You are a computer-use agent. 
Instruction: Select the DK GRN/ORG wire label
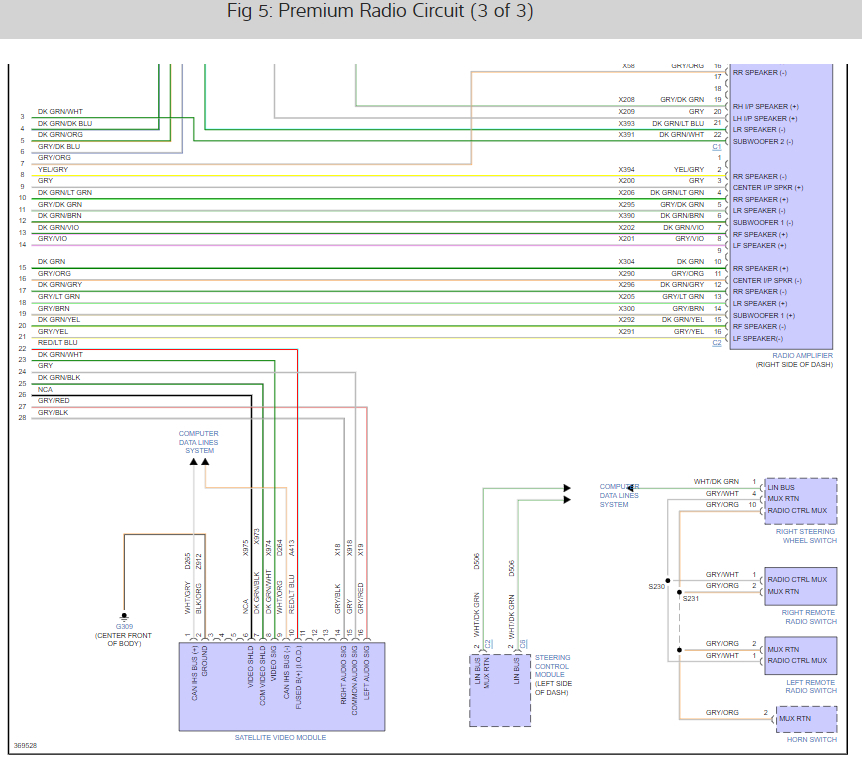click(x=60, y=135)
